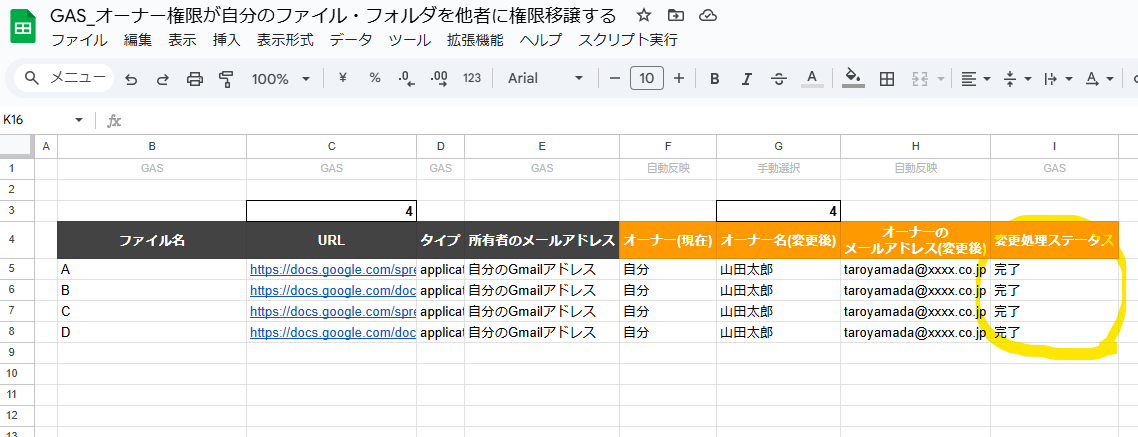Viewport: 1138px width, 437px height.
Task: Open the データ menu
Action: click(x=351, y=41)
